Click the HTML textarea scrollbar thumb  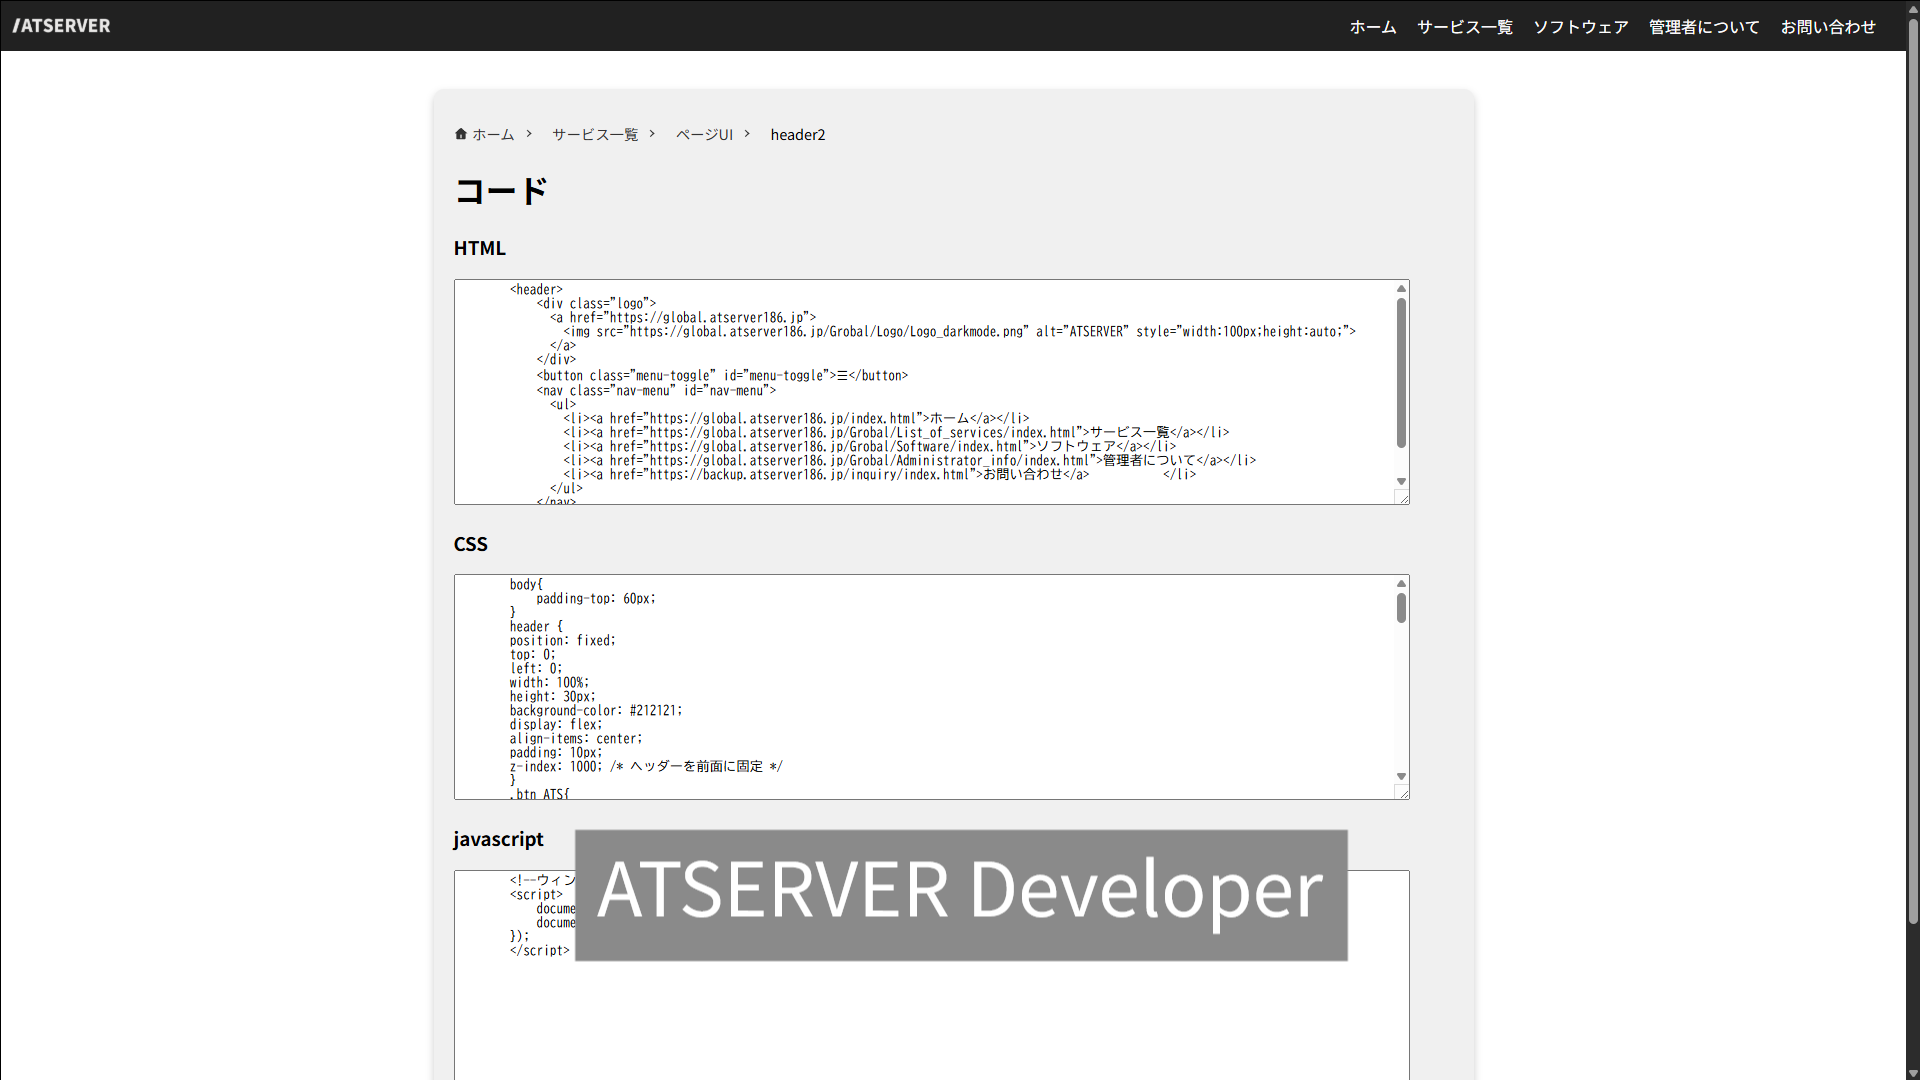1401,373
